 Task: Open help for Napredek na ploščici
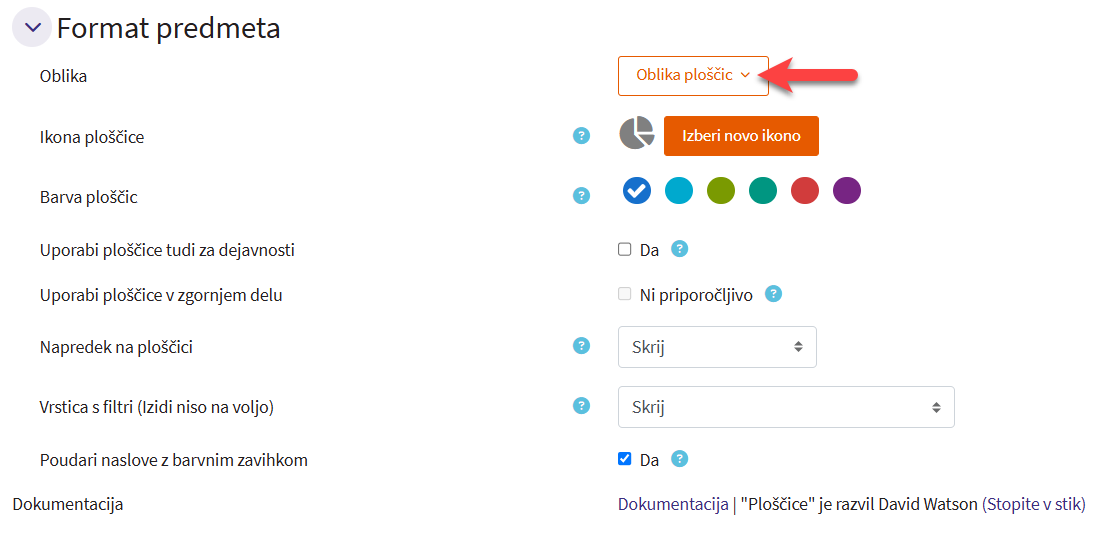[581, 346]
